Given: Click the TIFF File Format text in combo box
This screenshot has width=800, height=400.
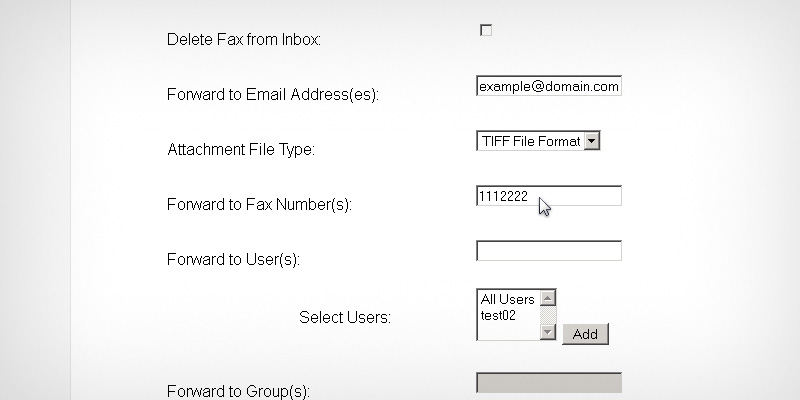Looking at the screenshot, I should pos(529,141).
